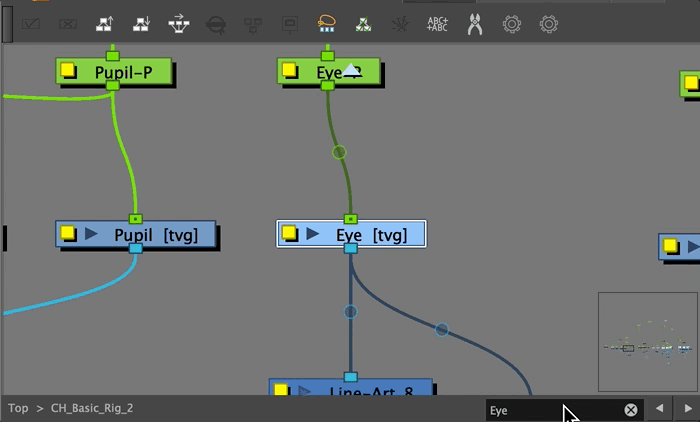Click the node view navigator minimap

(647, 341)
